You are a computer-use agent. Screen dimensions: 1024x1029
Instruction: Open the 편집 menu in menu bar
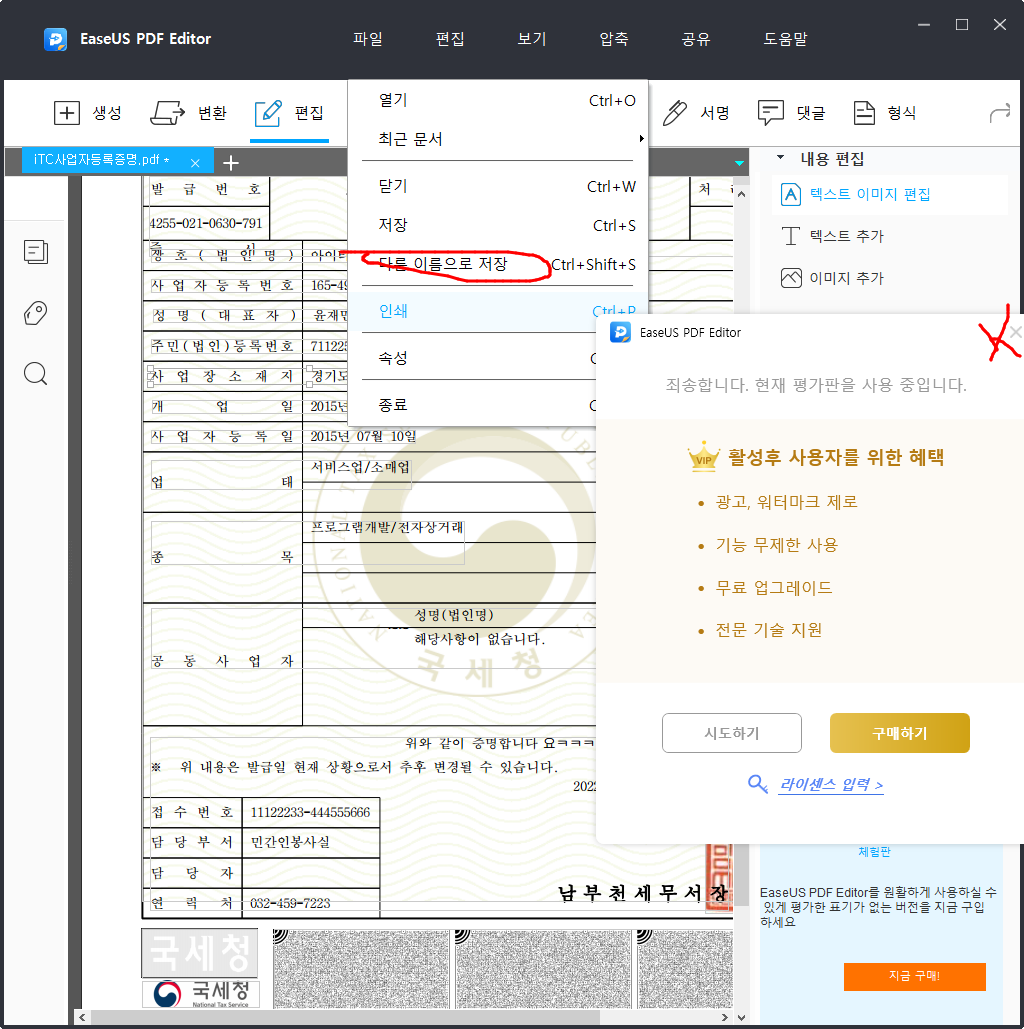pos(450,39)
